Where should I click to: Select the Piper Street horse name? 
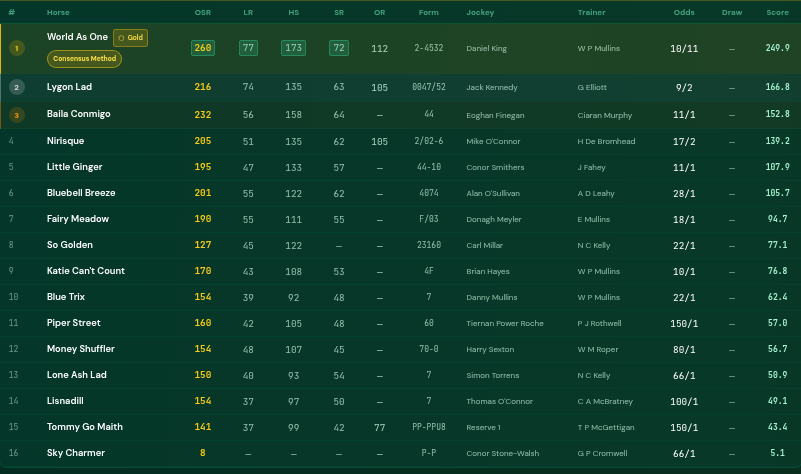point(74,323)
